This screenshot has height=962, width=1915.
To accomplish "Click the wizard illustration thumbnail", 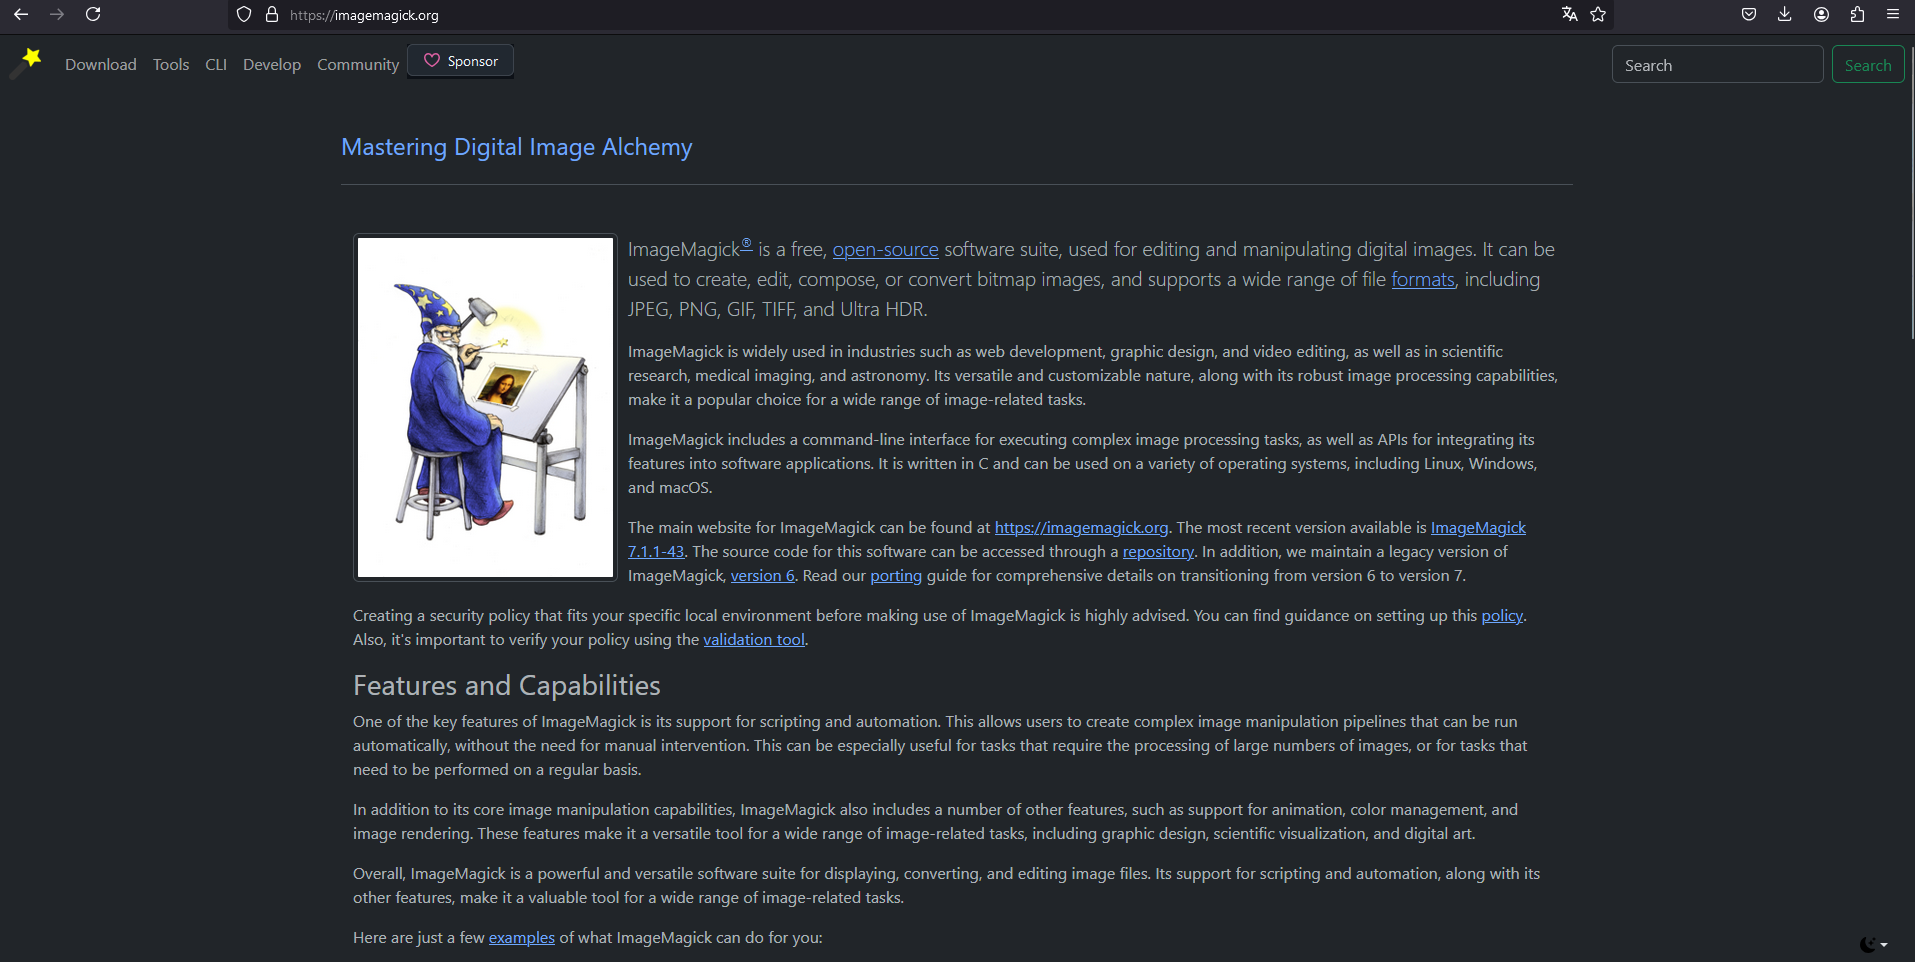I will (x=485, y=407).
